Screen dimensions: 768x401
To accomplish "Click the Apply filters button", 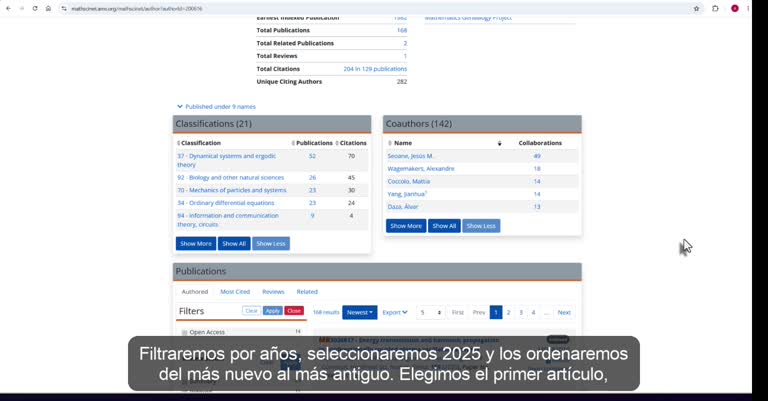I will pos(272,311).
